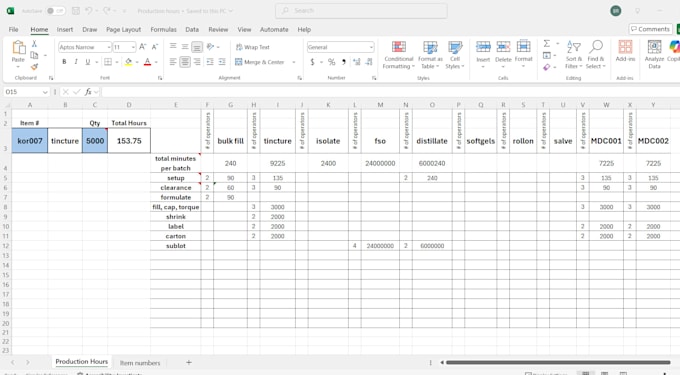680x375 pixels.
Task: Open the Item numbers sheet tab
Action: click(140, 363)
